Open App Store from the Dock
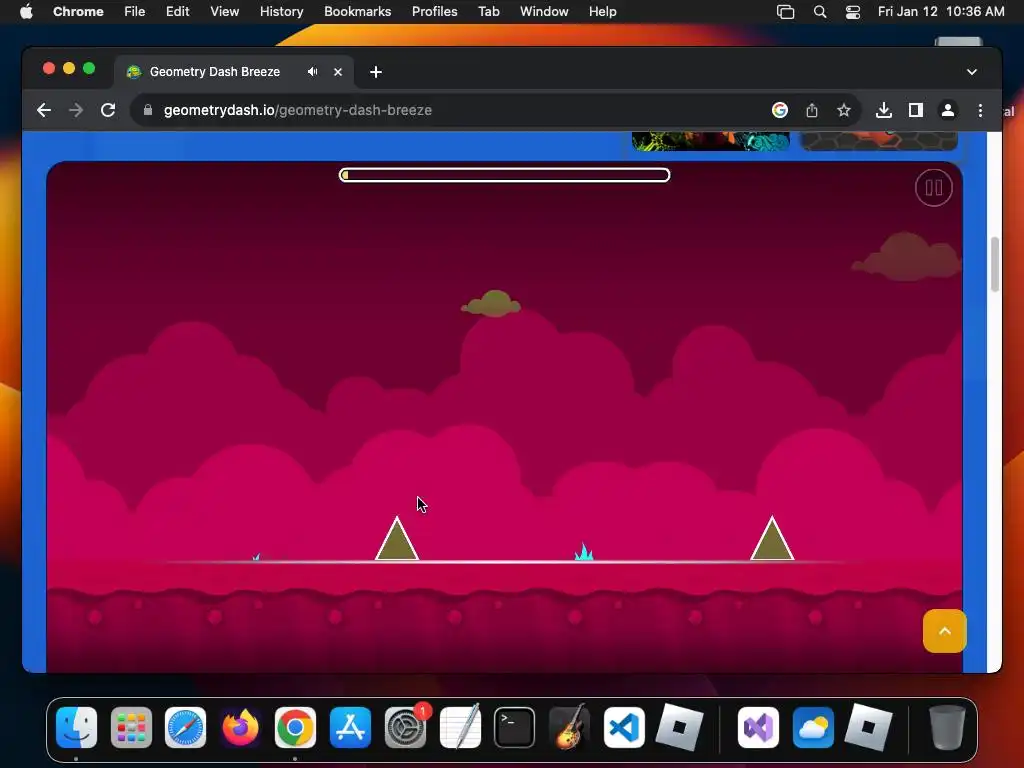The height and width of the screenshot is (768, 1024). [x=350, y=728]
